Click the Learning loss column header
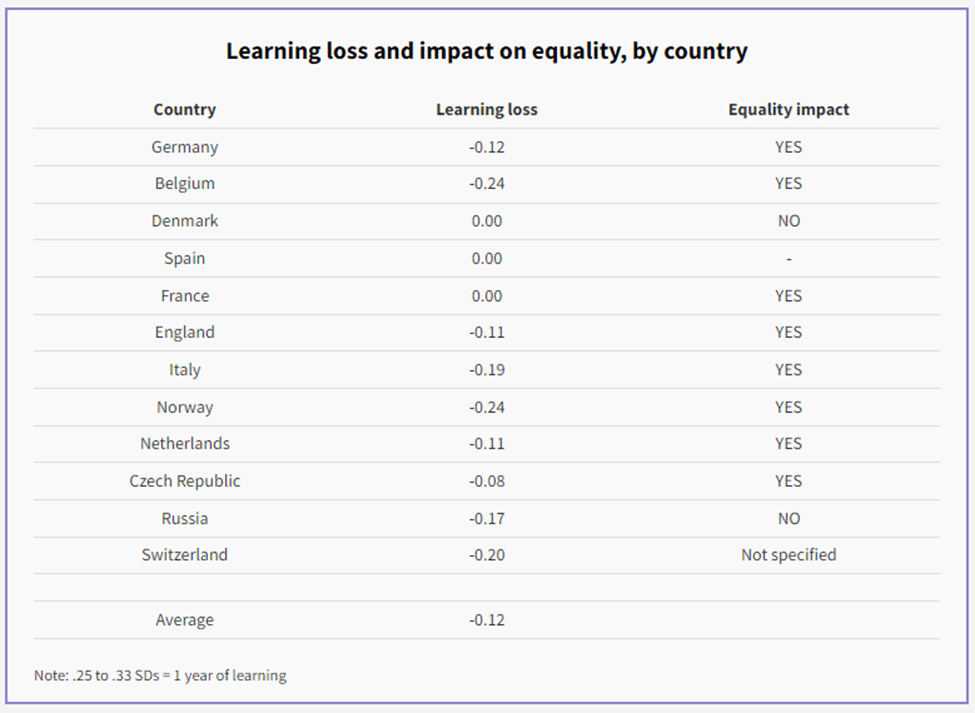975x713 pixels. (486, 110)
